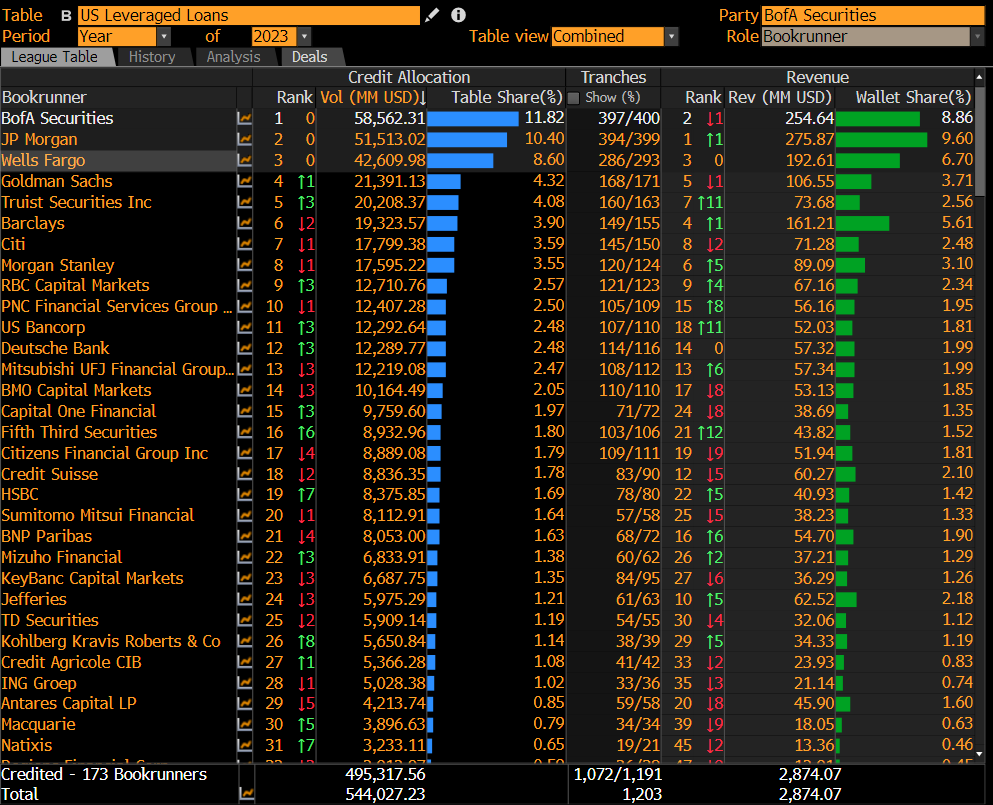The image size is (993, 805).
Task: Click Wells Fargo volume 42,609.98
Action: pyautogui.click(x=389, y=160)
